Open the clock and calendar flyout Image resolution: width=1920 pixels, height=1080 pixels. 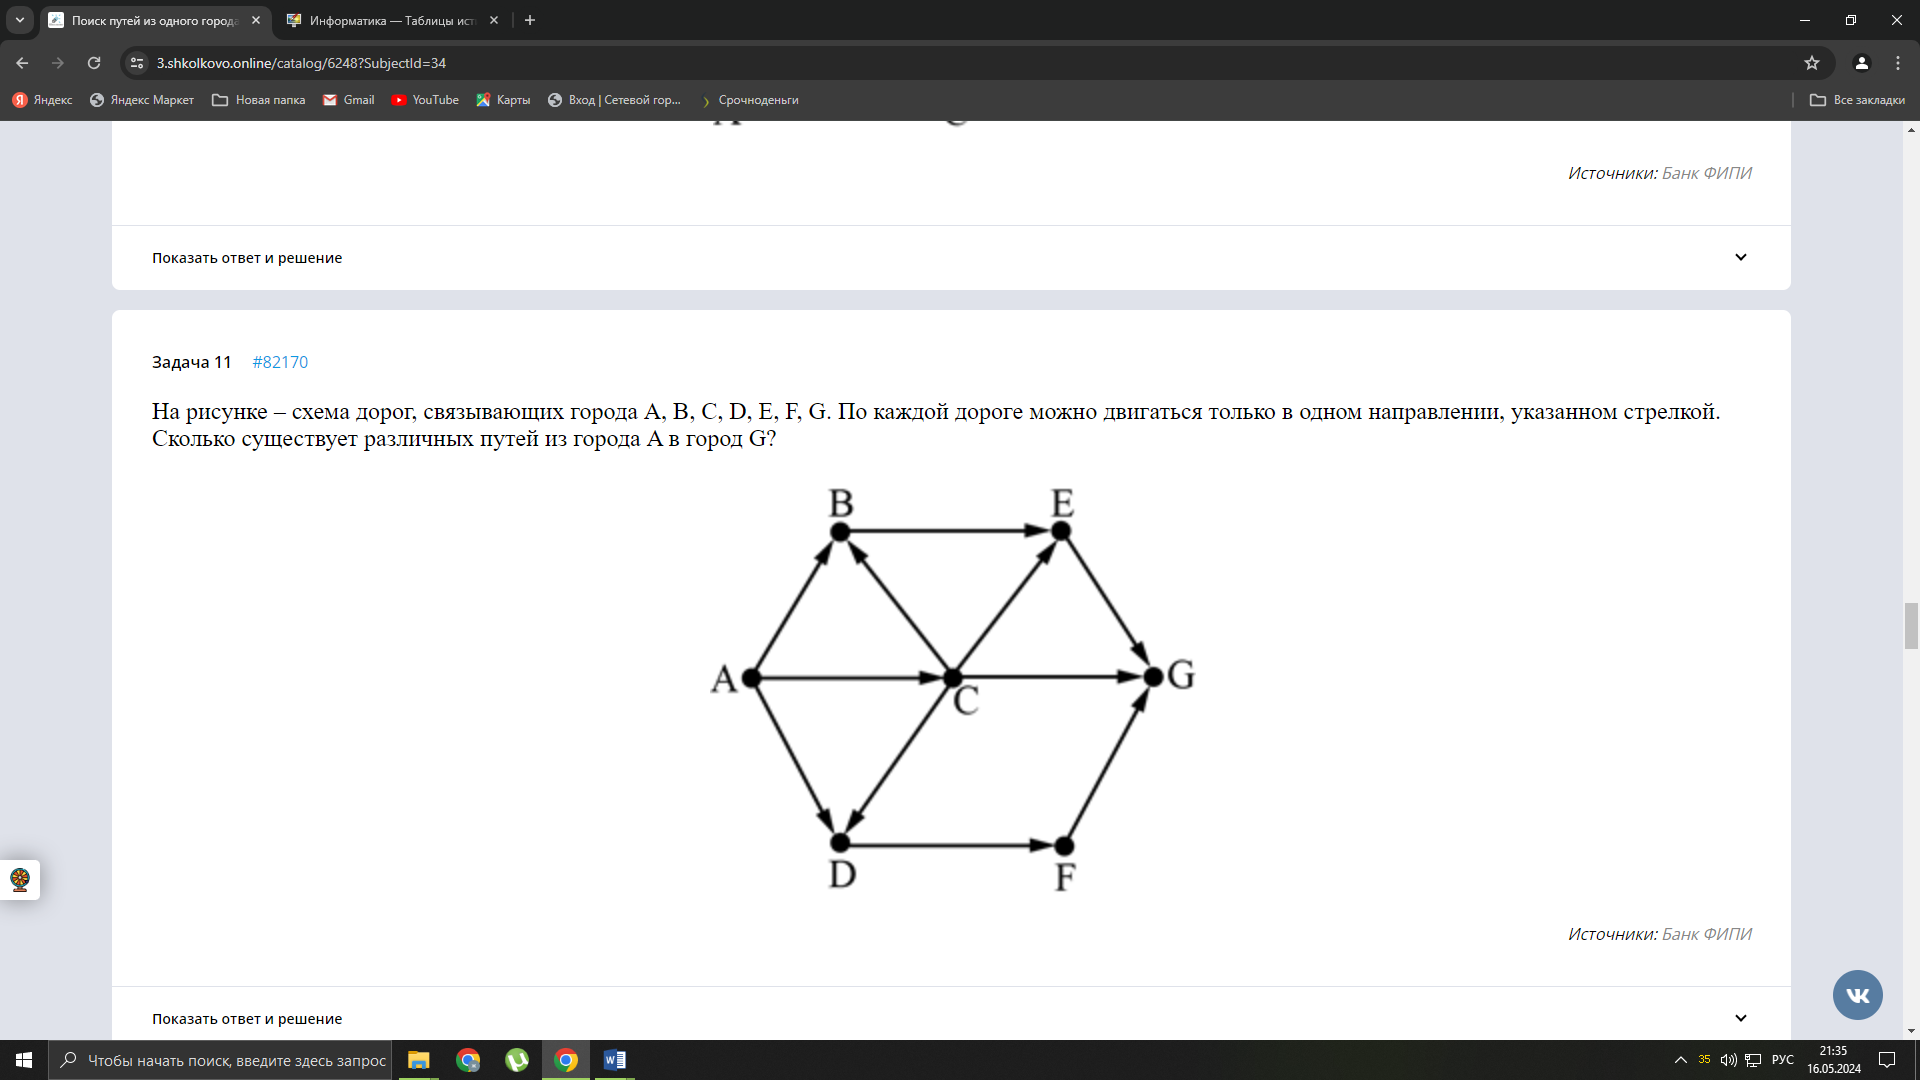1834,1060
